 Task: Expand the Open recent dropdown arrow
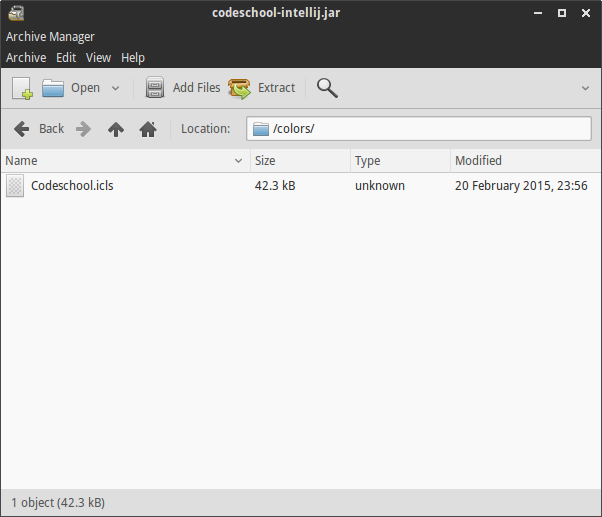pyautogui.click(x=115, y=88)
